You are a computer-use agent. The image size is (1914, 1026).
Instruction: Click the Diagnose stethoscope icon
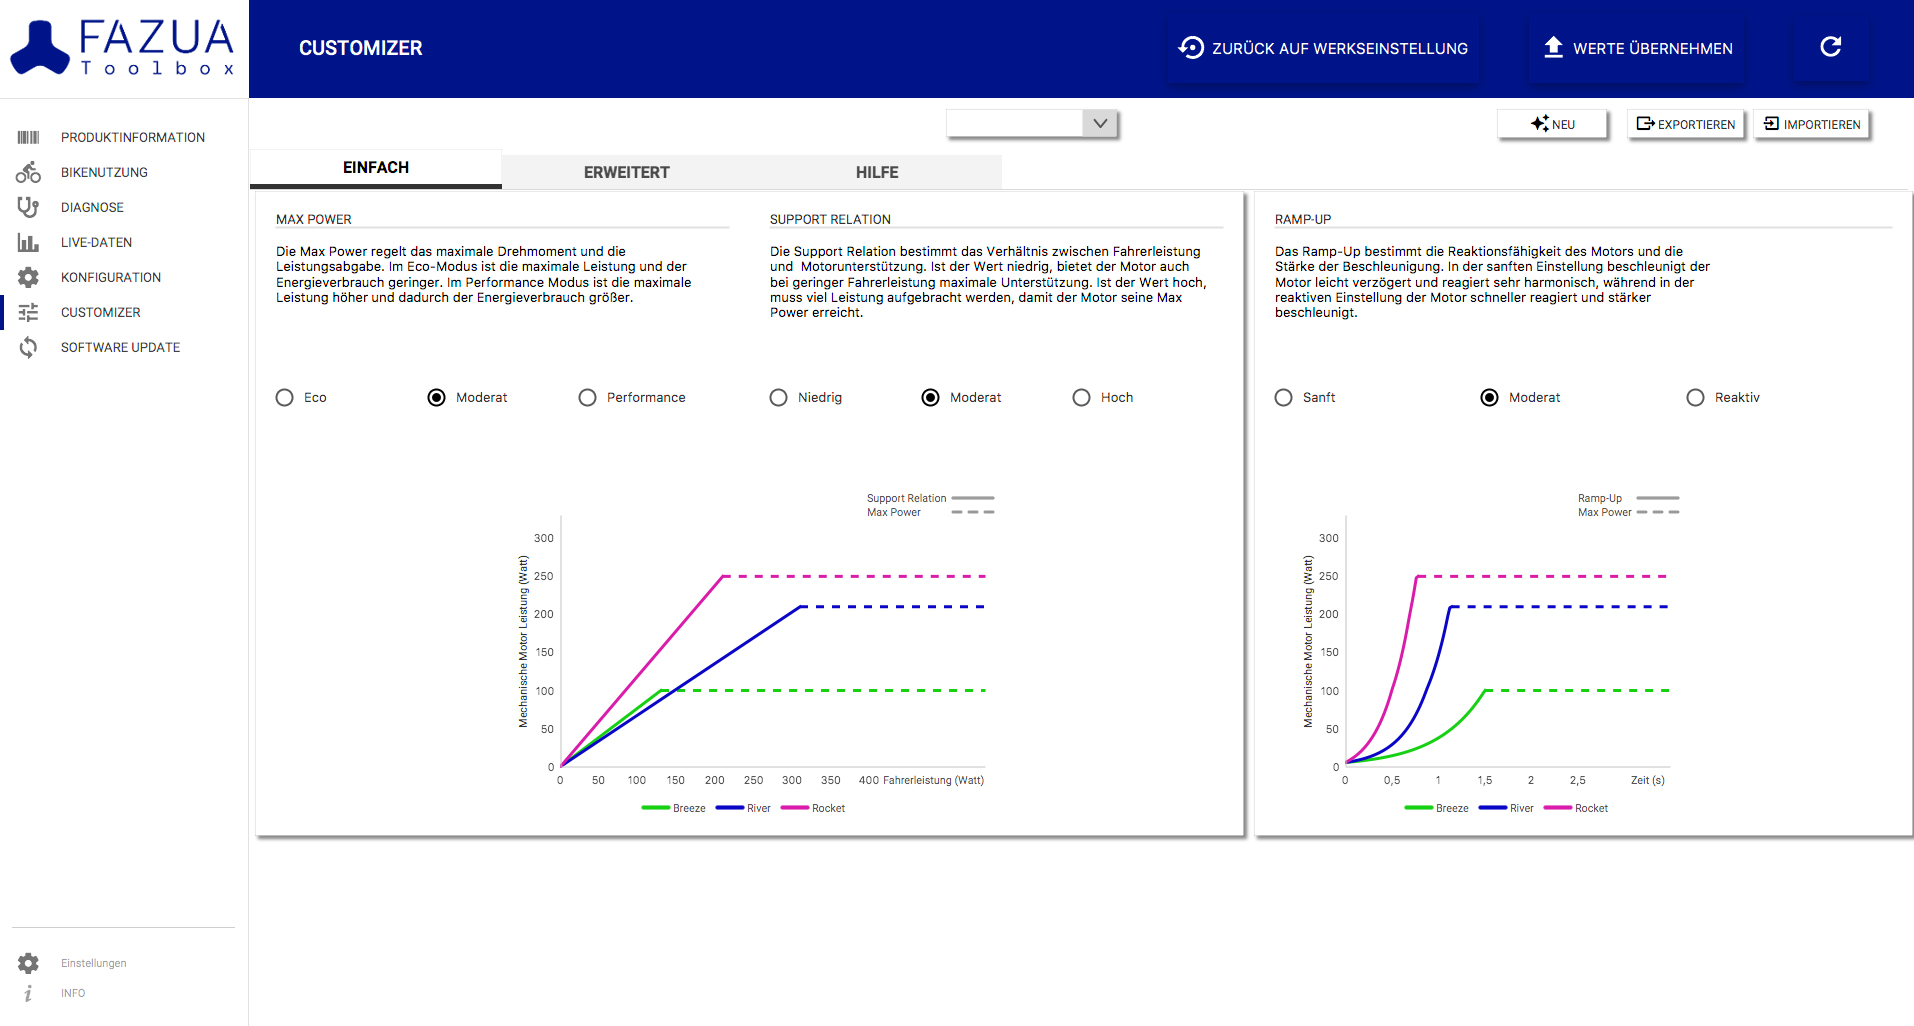(28, 207)
